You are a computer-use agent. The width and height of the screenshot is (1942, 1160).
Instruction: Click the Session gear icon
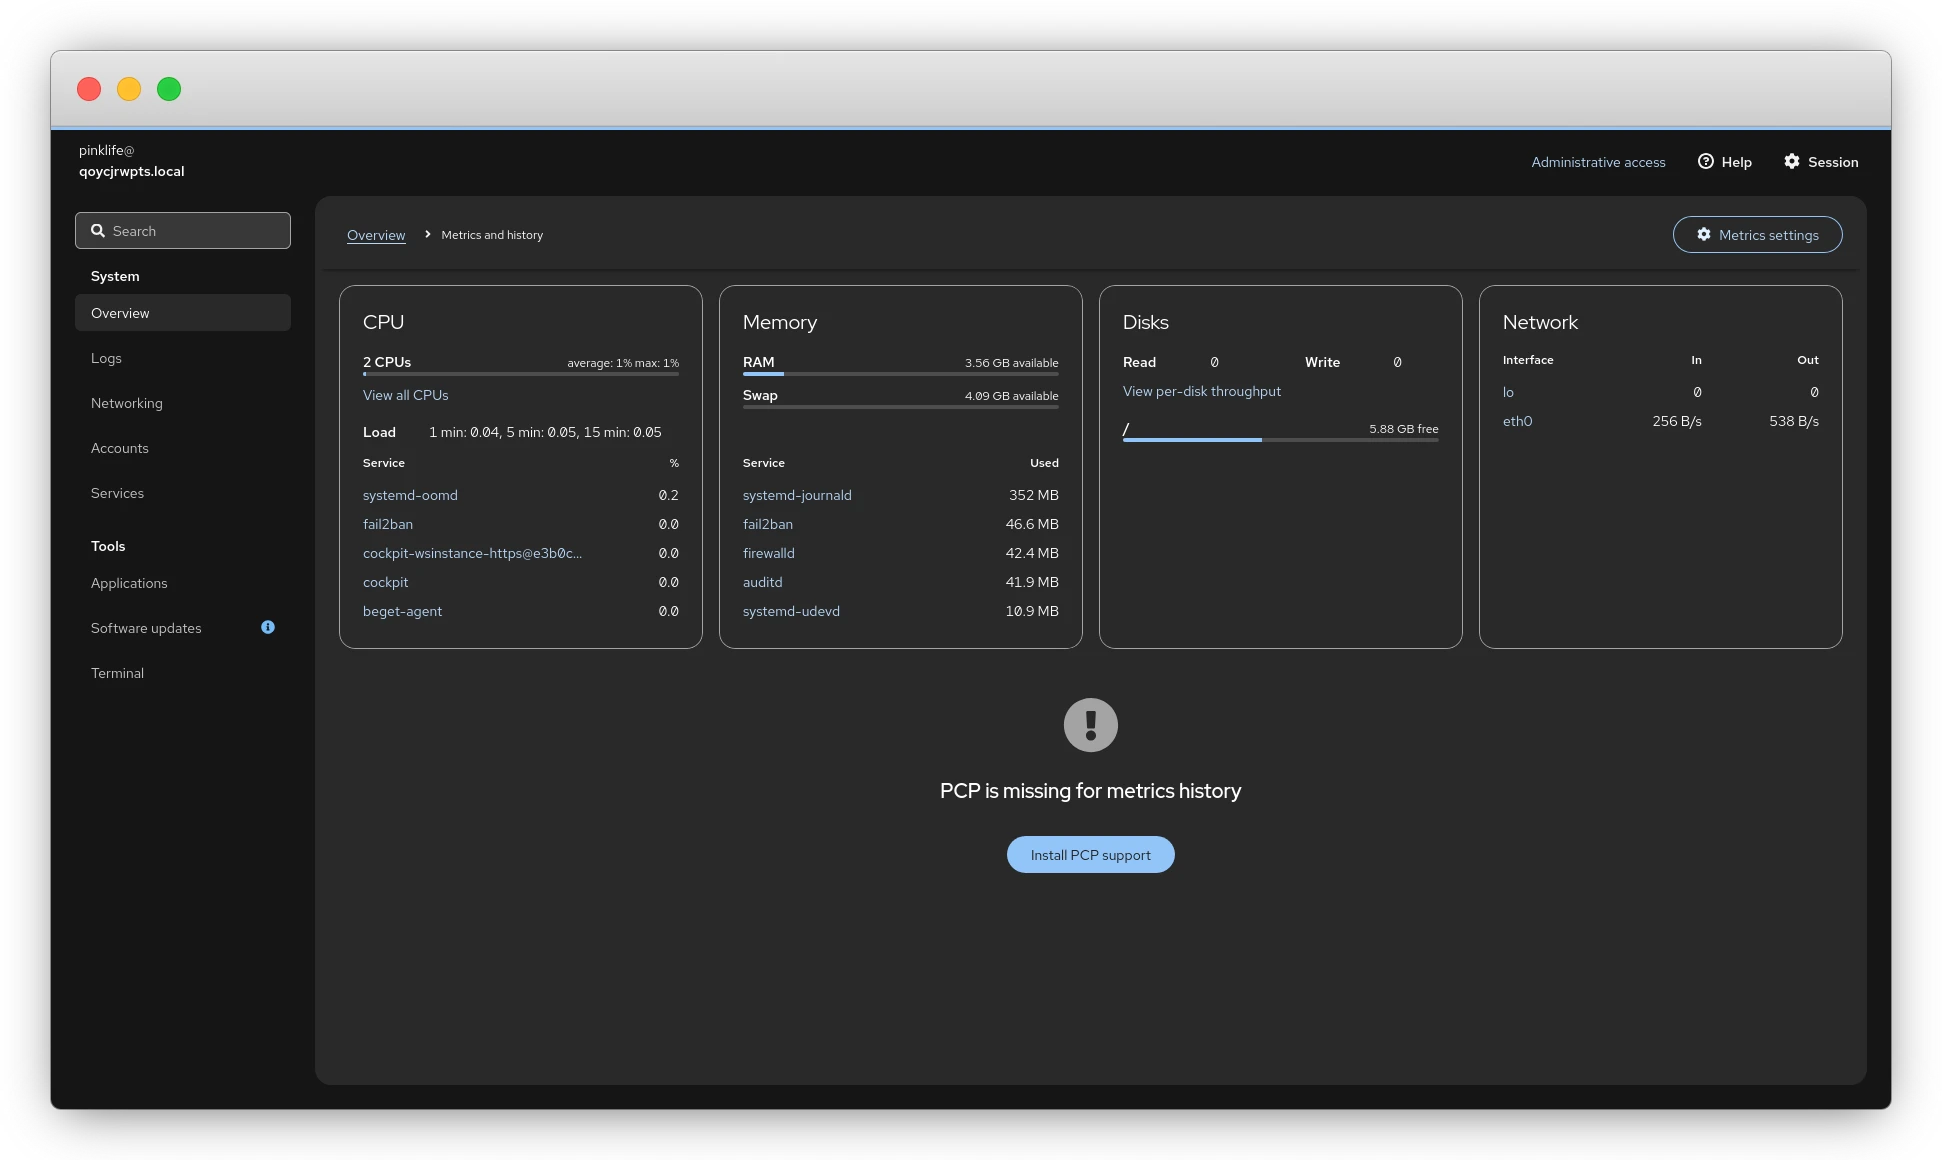pyautogui.click(x=1792, y=161)
